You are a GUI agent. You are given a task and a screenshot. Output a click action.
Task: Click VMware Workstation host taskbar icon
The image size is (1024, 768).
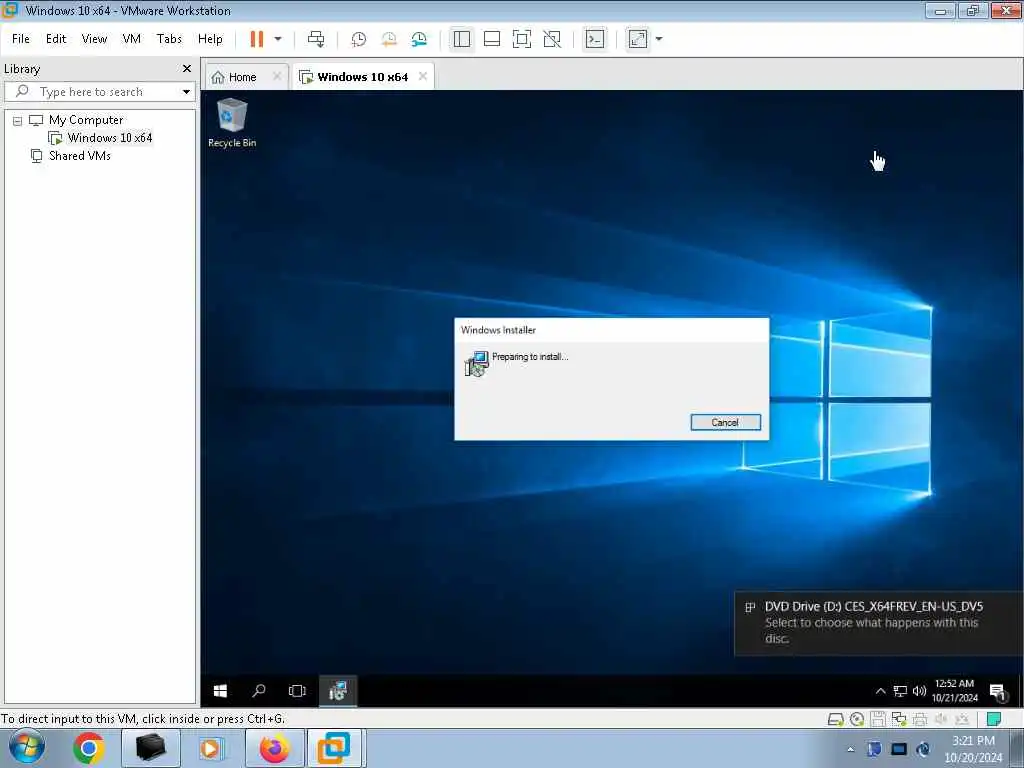(334, 748)
